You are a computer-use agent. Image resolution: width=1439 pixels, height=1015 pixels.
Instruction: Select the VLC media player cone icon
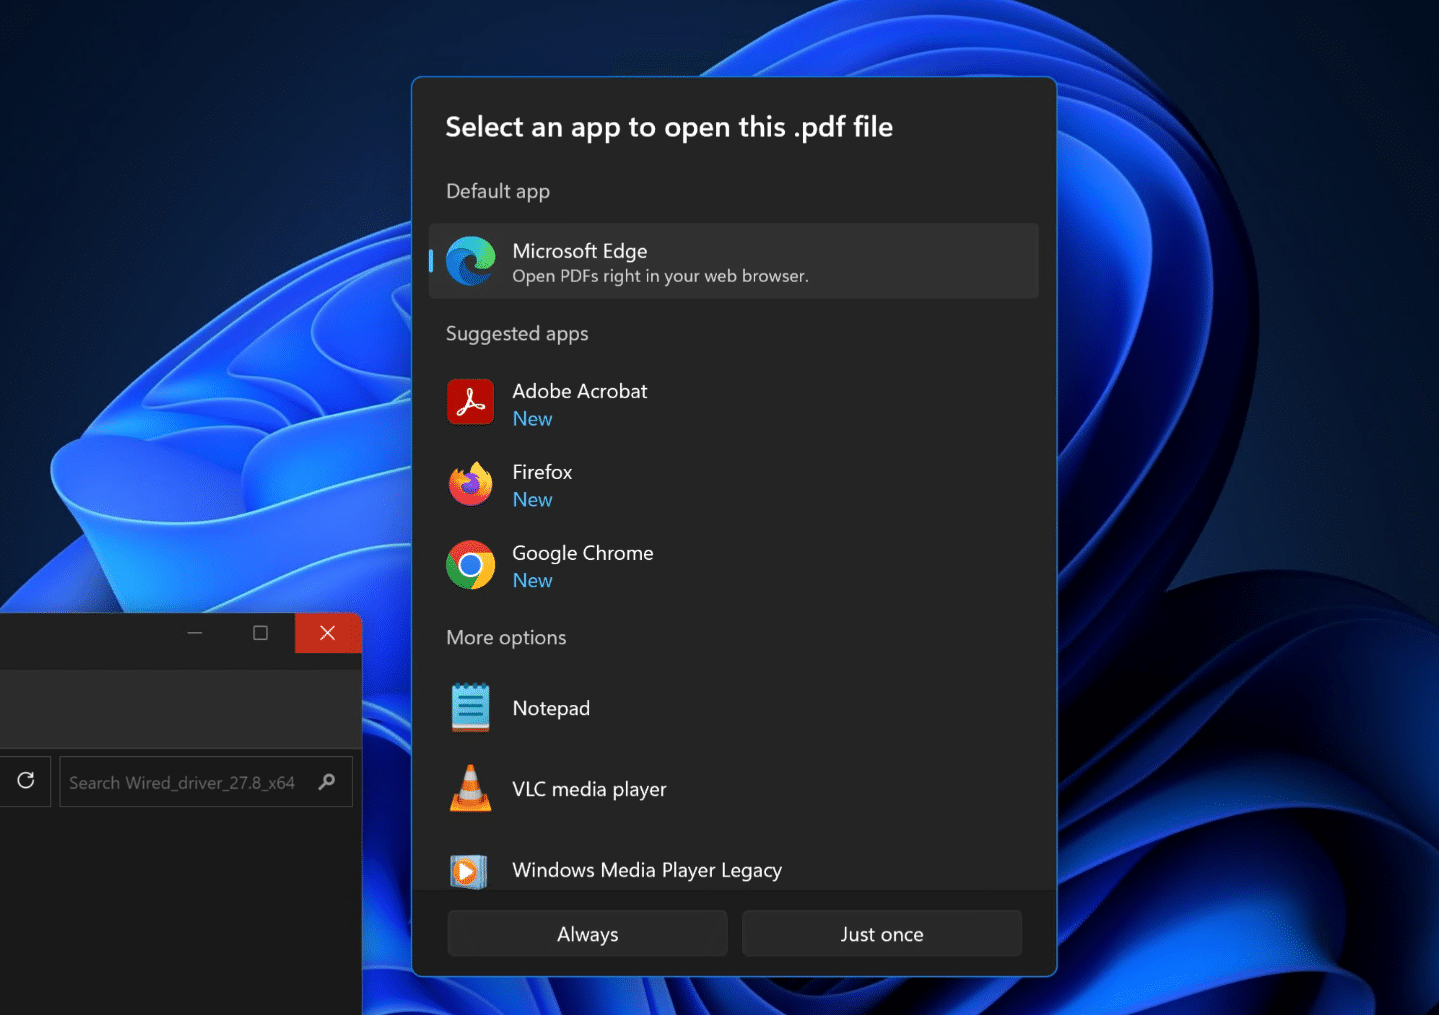[470, 788]
